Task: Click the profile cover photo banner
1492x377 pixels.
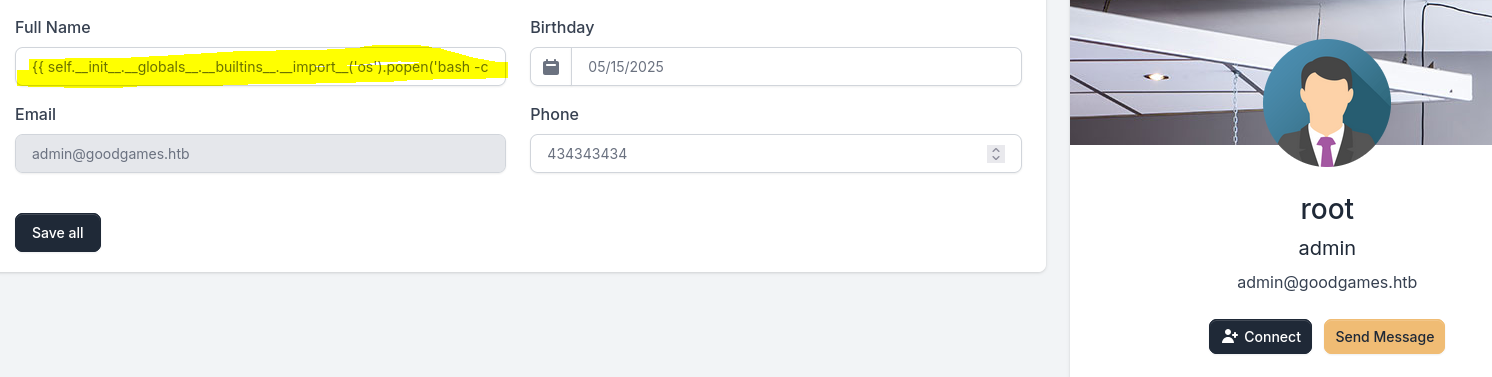Action: click(1281, 72)
